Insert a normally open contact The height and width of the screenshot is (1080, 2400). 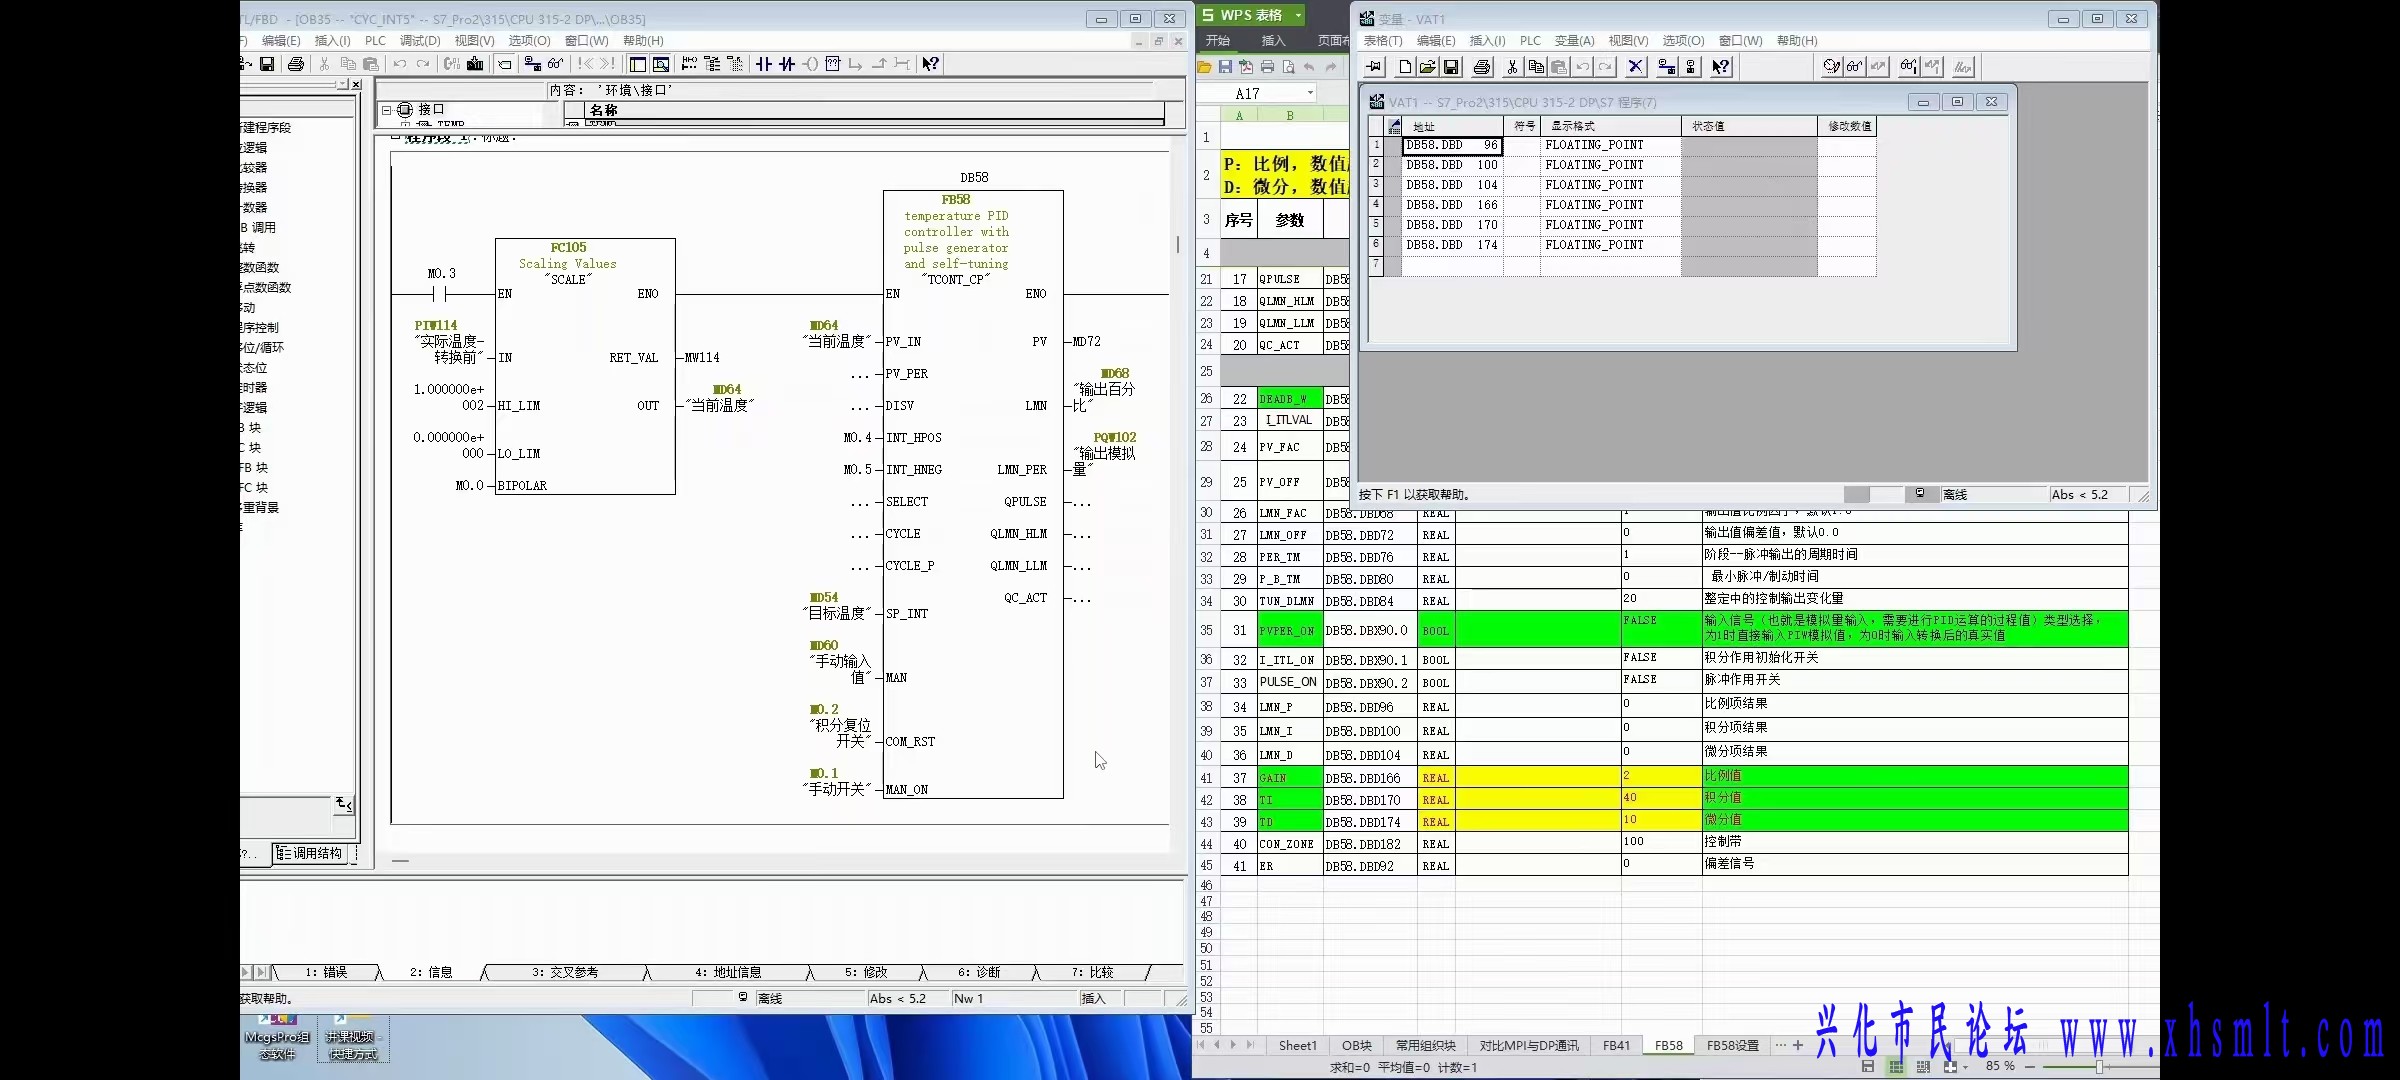click(764, 64)
